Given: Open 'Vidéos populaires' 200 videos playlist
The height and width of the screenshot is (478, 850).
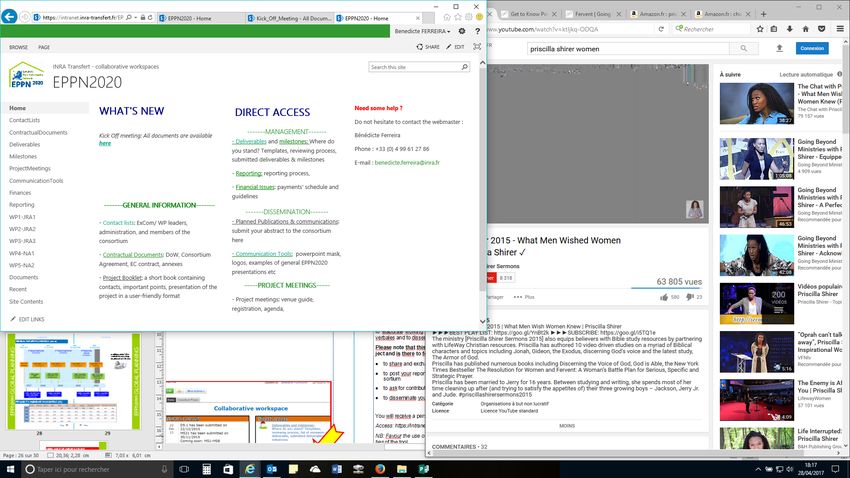Looking at the screenshot, I should click(x=757, y=303).
